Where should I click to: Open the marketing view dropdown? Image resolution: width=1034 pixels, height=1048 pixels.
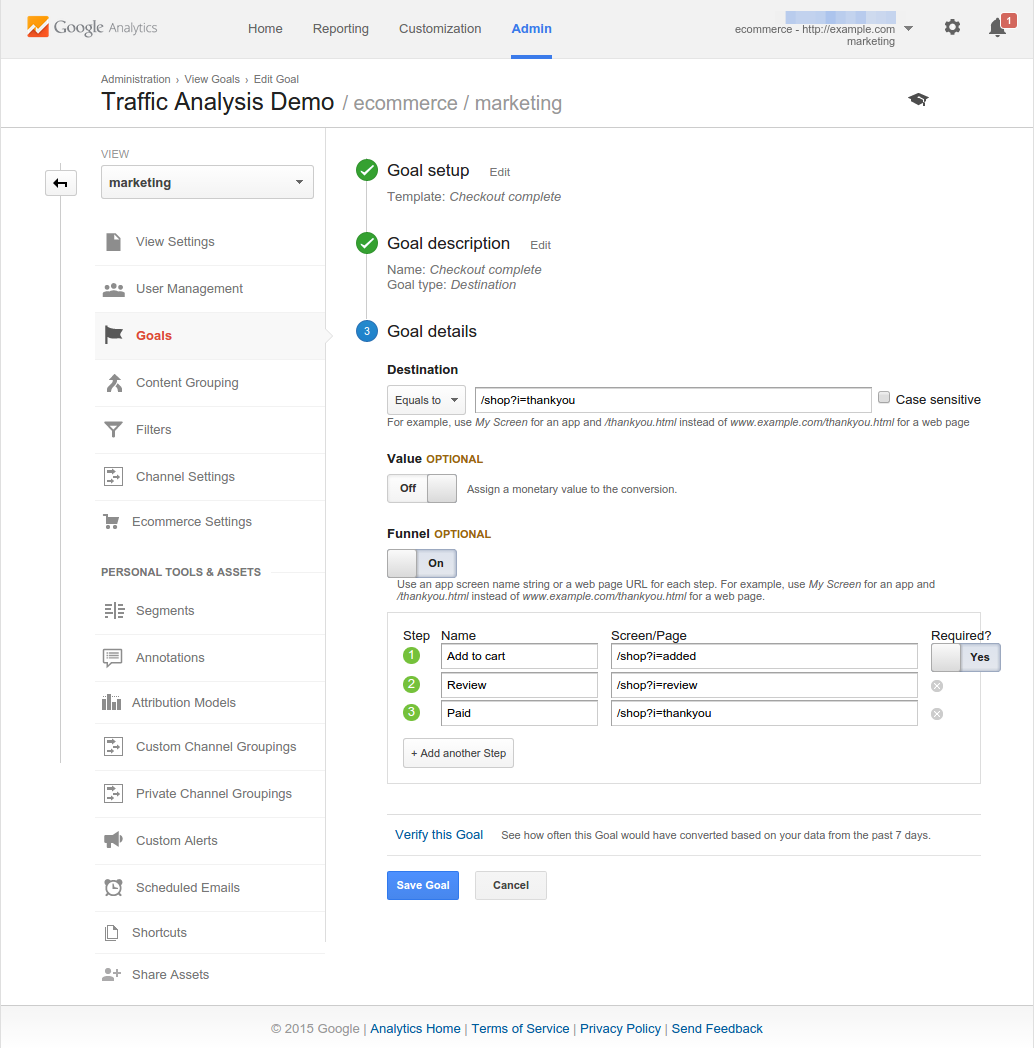click(x=207, y=183)
